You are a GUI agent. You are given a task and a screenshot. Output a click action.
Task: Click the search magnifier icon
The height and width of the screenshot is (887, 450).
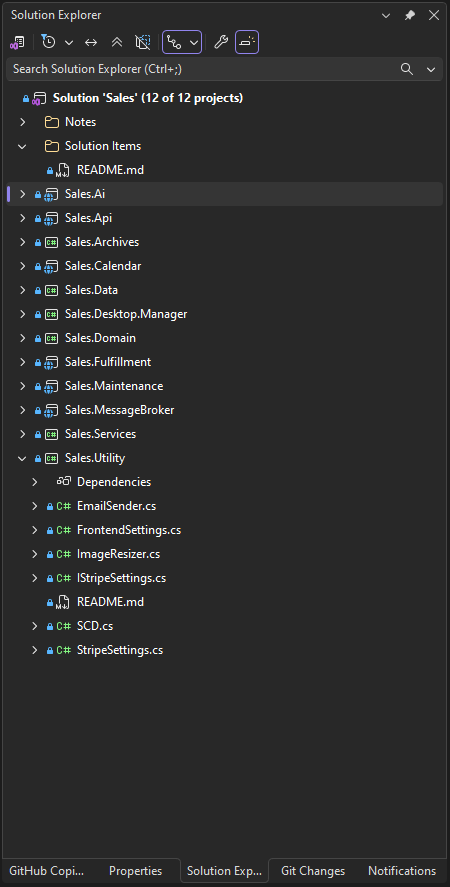tap(406, 69)
